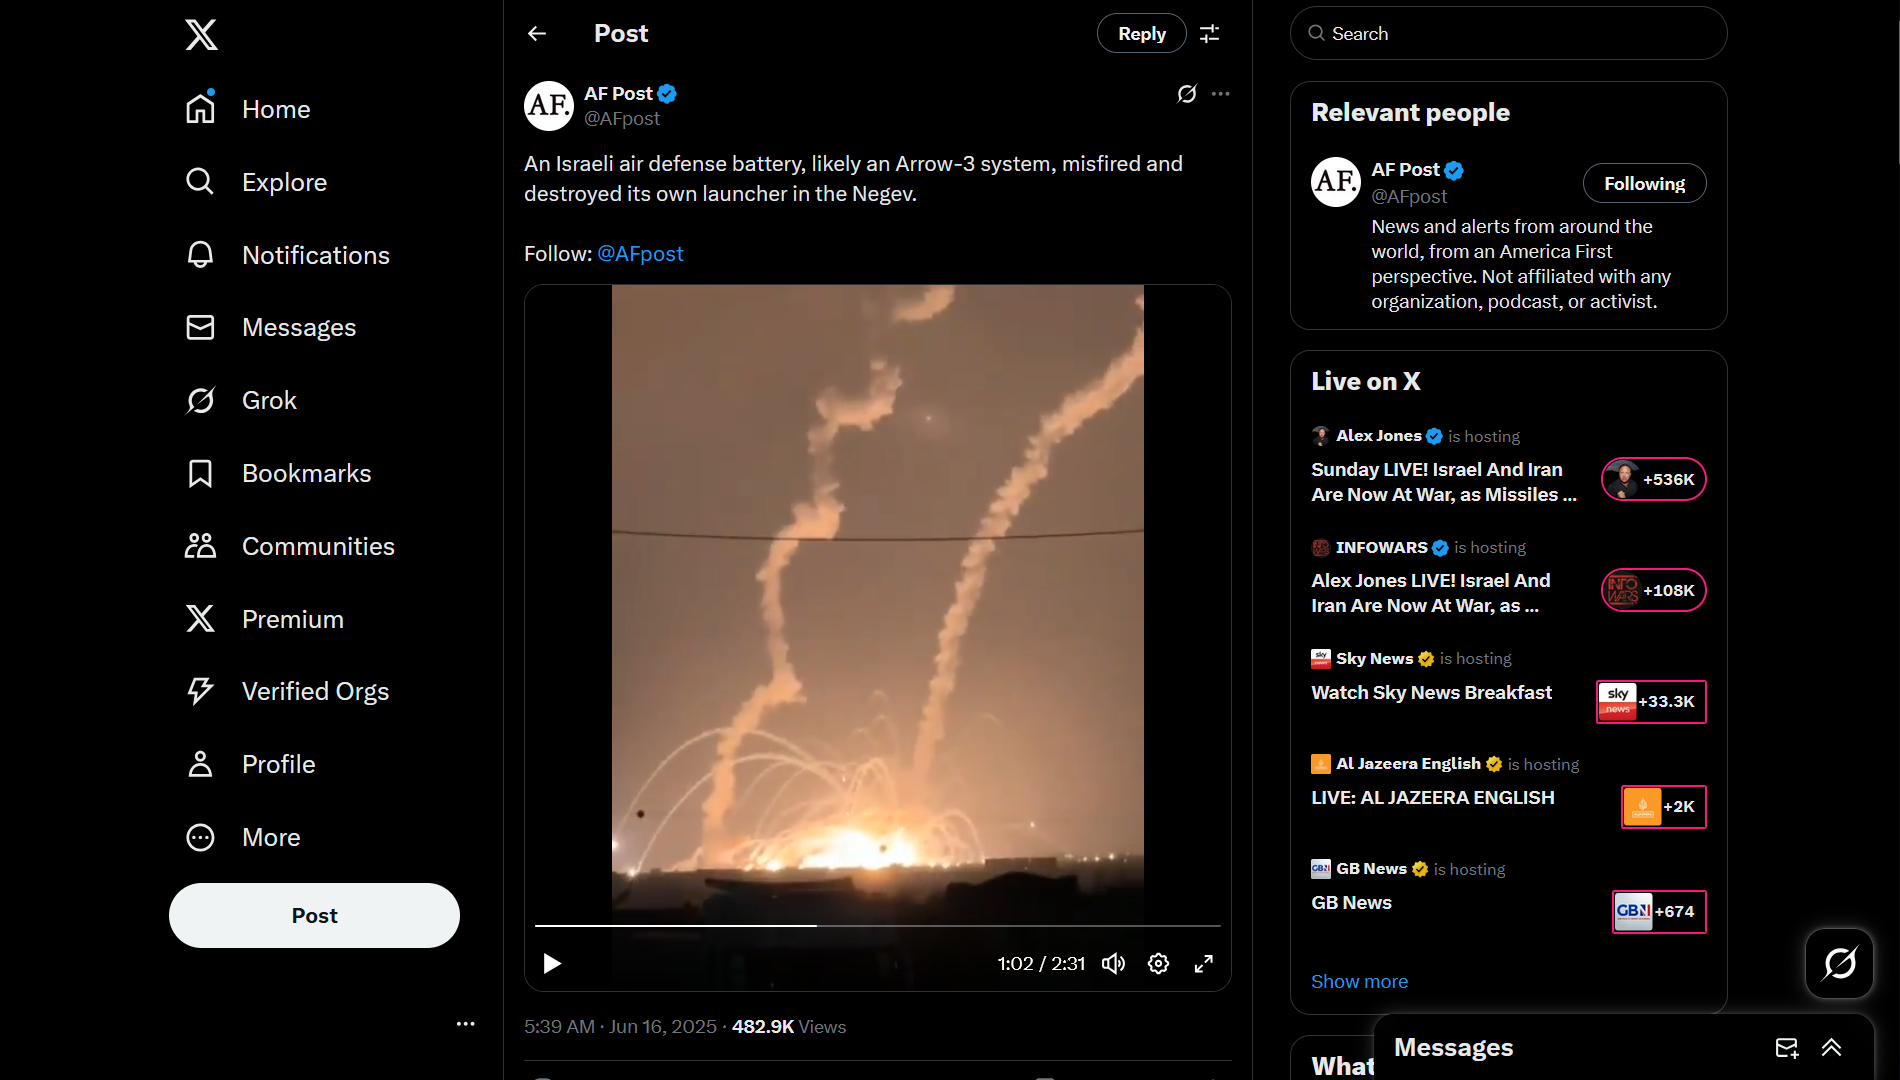Go to Bookmarks in the sidebar
The image size is (1900, 1080).
(x=278, y=473)
